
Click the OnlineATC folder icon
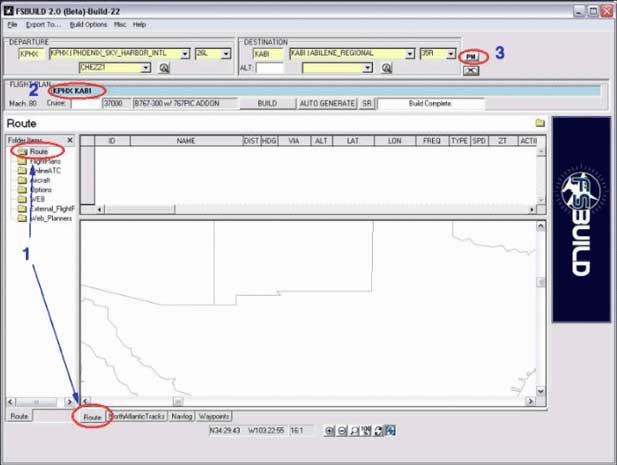pos(22,171)
